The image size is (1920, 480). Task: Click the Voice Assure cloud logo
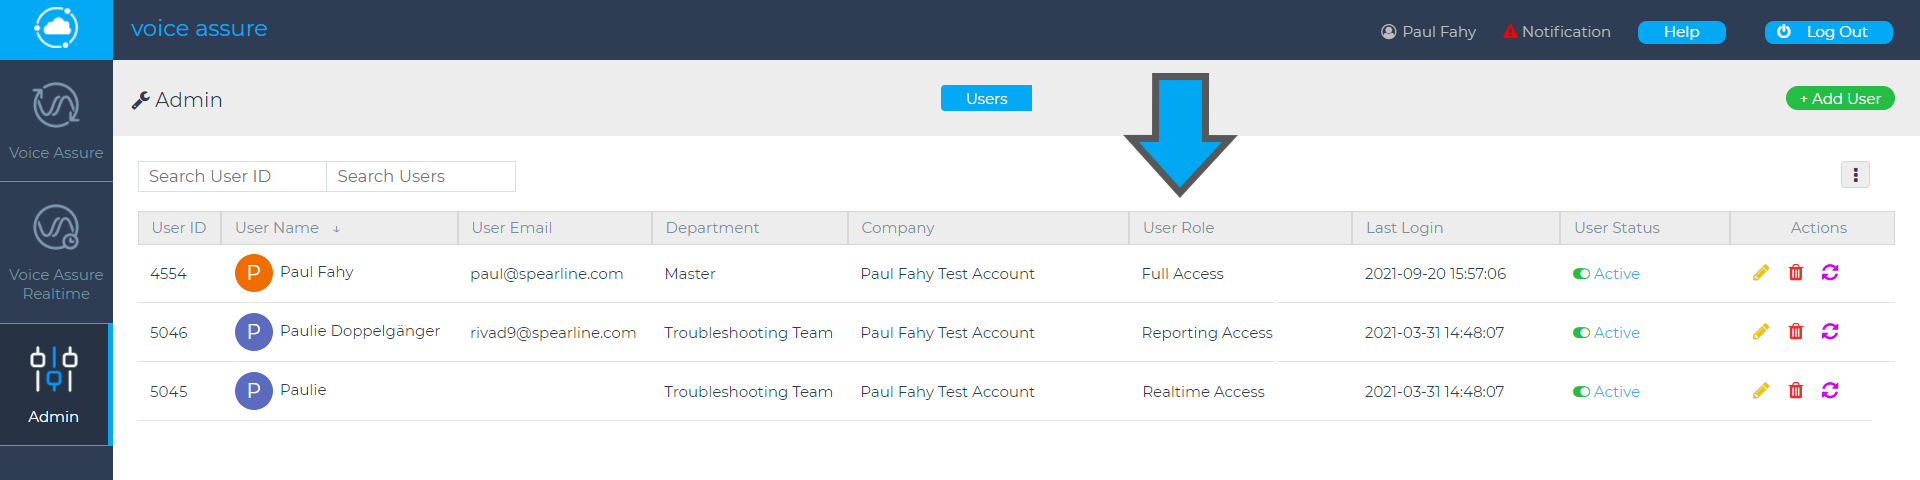pyautogui.click(x=56, y=28)
